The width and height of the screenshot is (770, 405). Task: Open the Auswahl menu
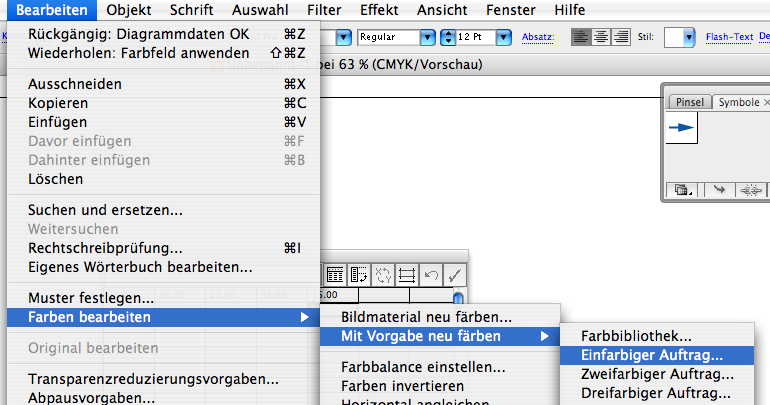click(x=260, y=10)
